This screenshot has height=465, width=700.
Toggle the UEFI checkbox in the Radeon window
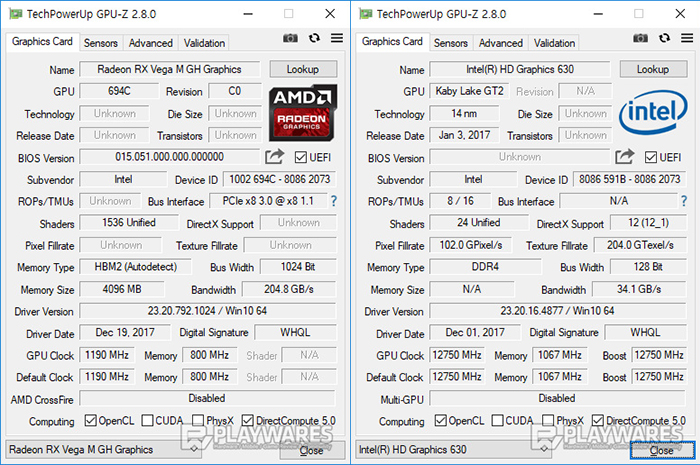click(x=300, y=158)
